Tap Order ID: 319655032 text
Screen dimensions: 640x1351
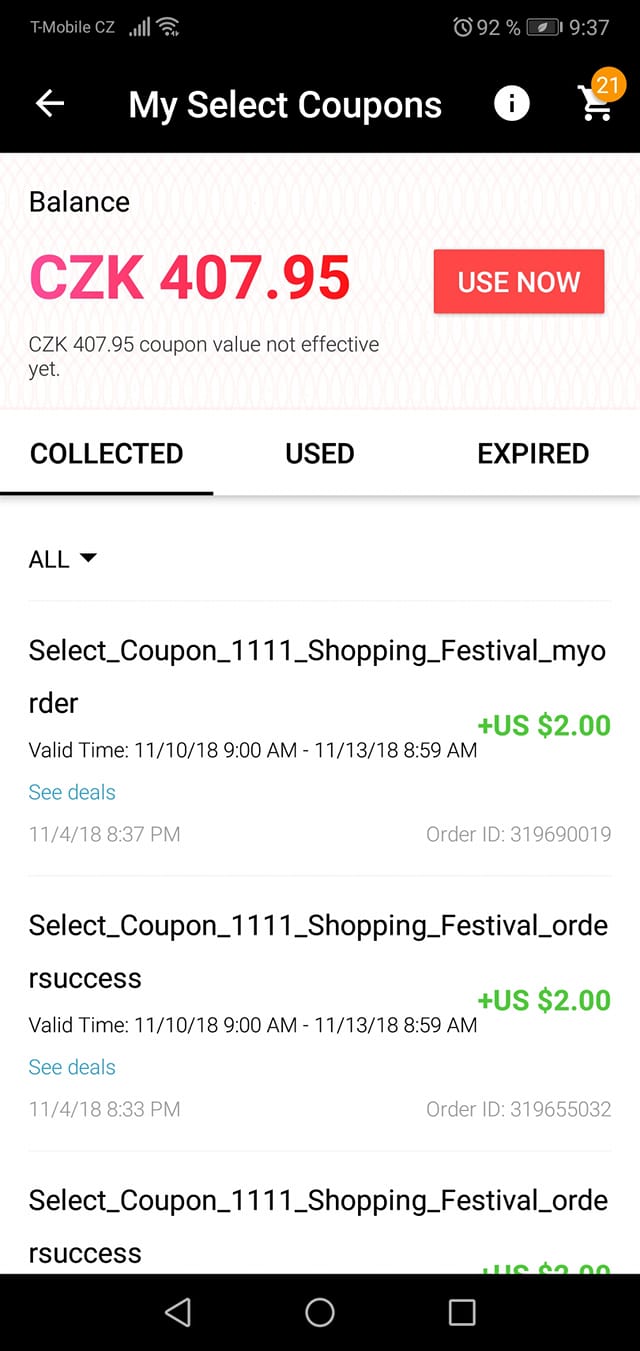click(x=518, y=1109)
